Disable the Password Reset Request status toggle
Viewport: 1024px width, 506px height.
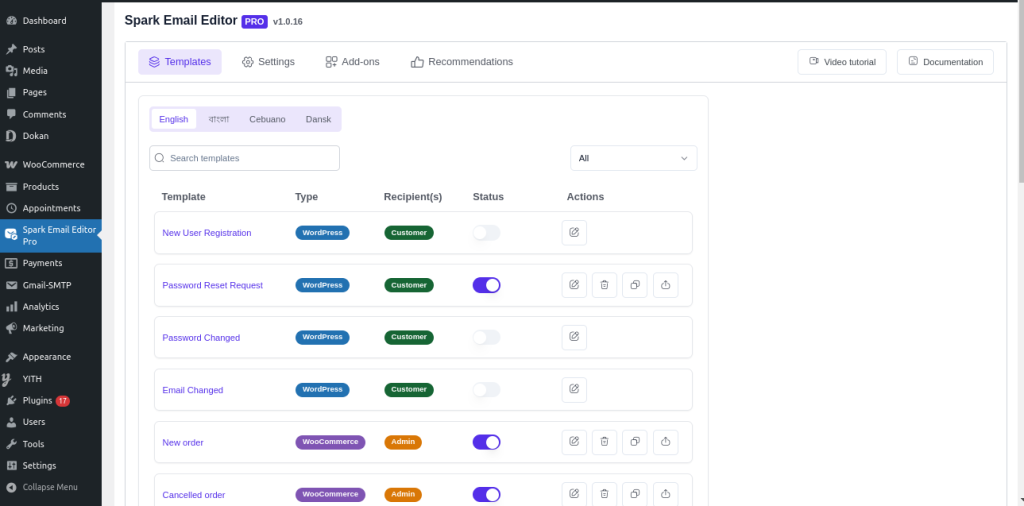tap(486, 285)
